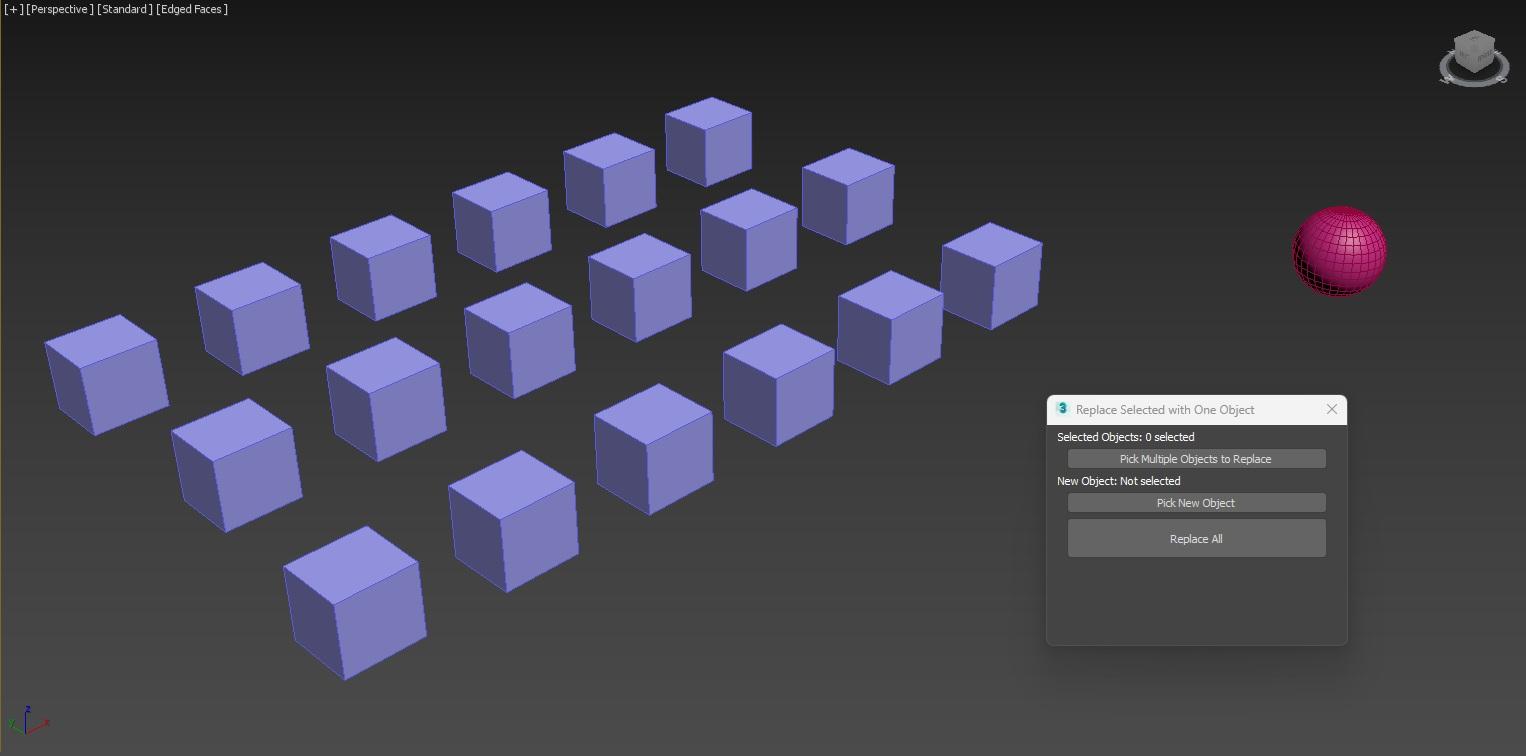1526x756 pixels.
Task: Open the Perspective viewport view menu
Action: pos(60,9)
